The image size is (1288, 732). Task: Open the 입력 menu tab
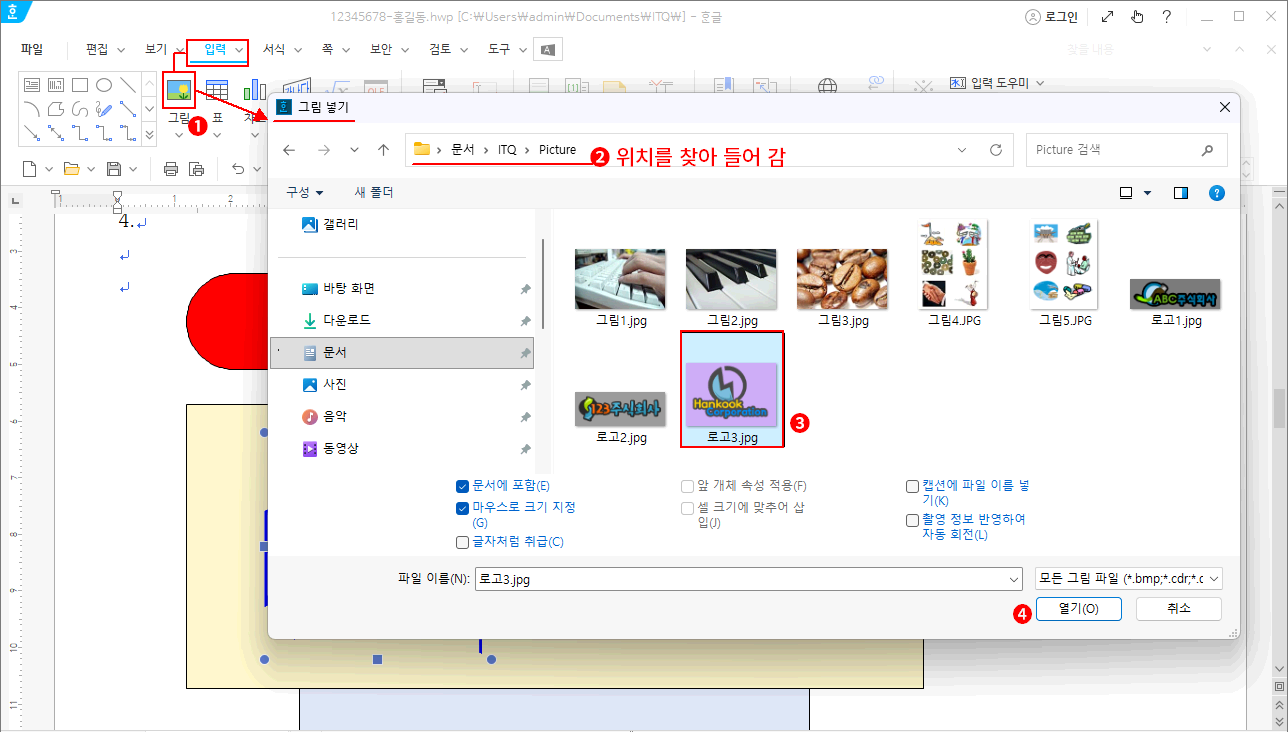tap(216, 49)
